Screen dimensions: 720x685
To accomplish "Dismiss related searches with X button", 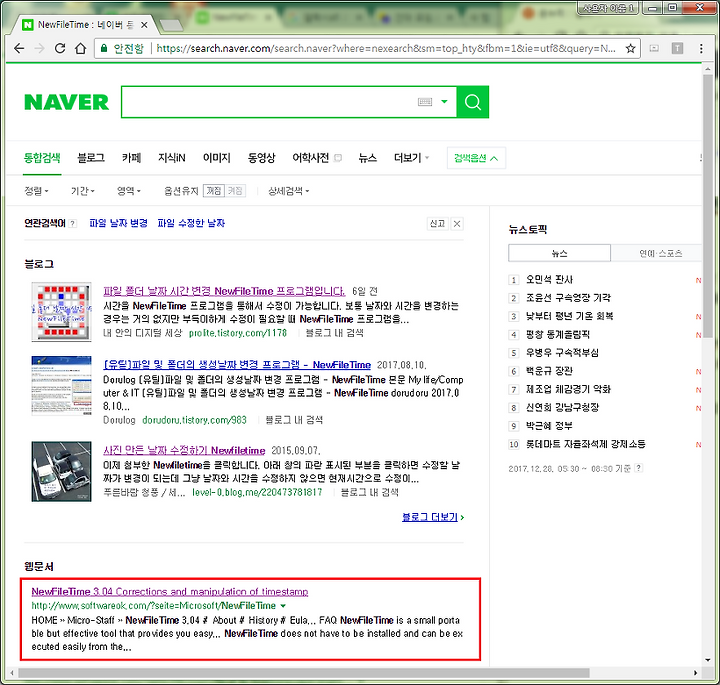I will pyautogui.click(x=457, y=224).
